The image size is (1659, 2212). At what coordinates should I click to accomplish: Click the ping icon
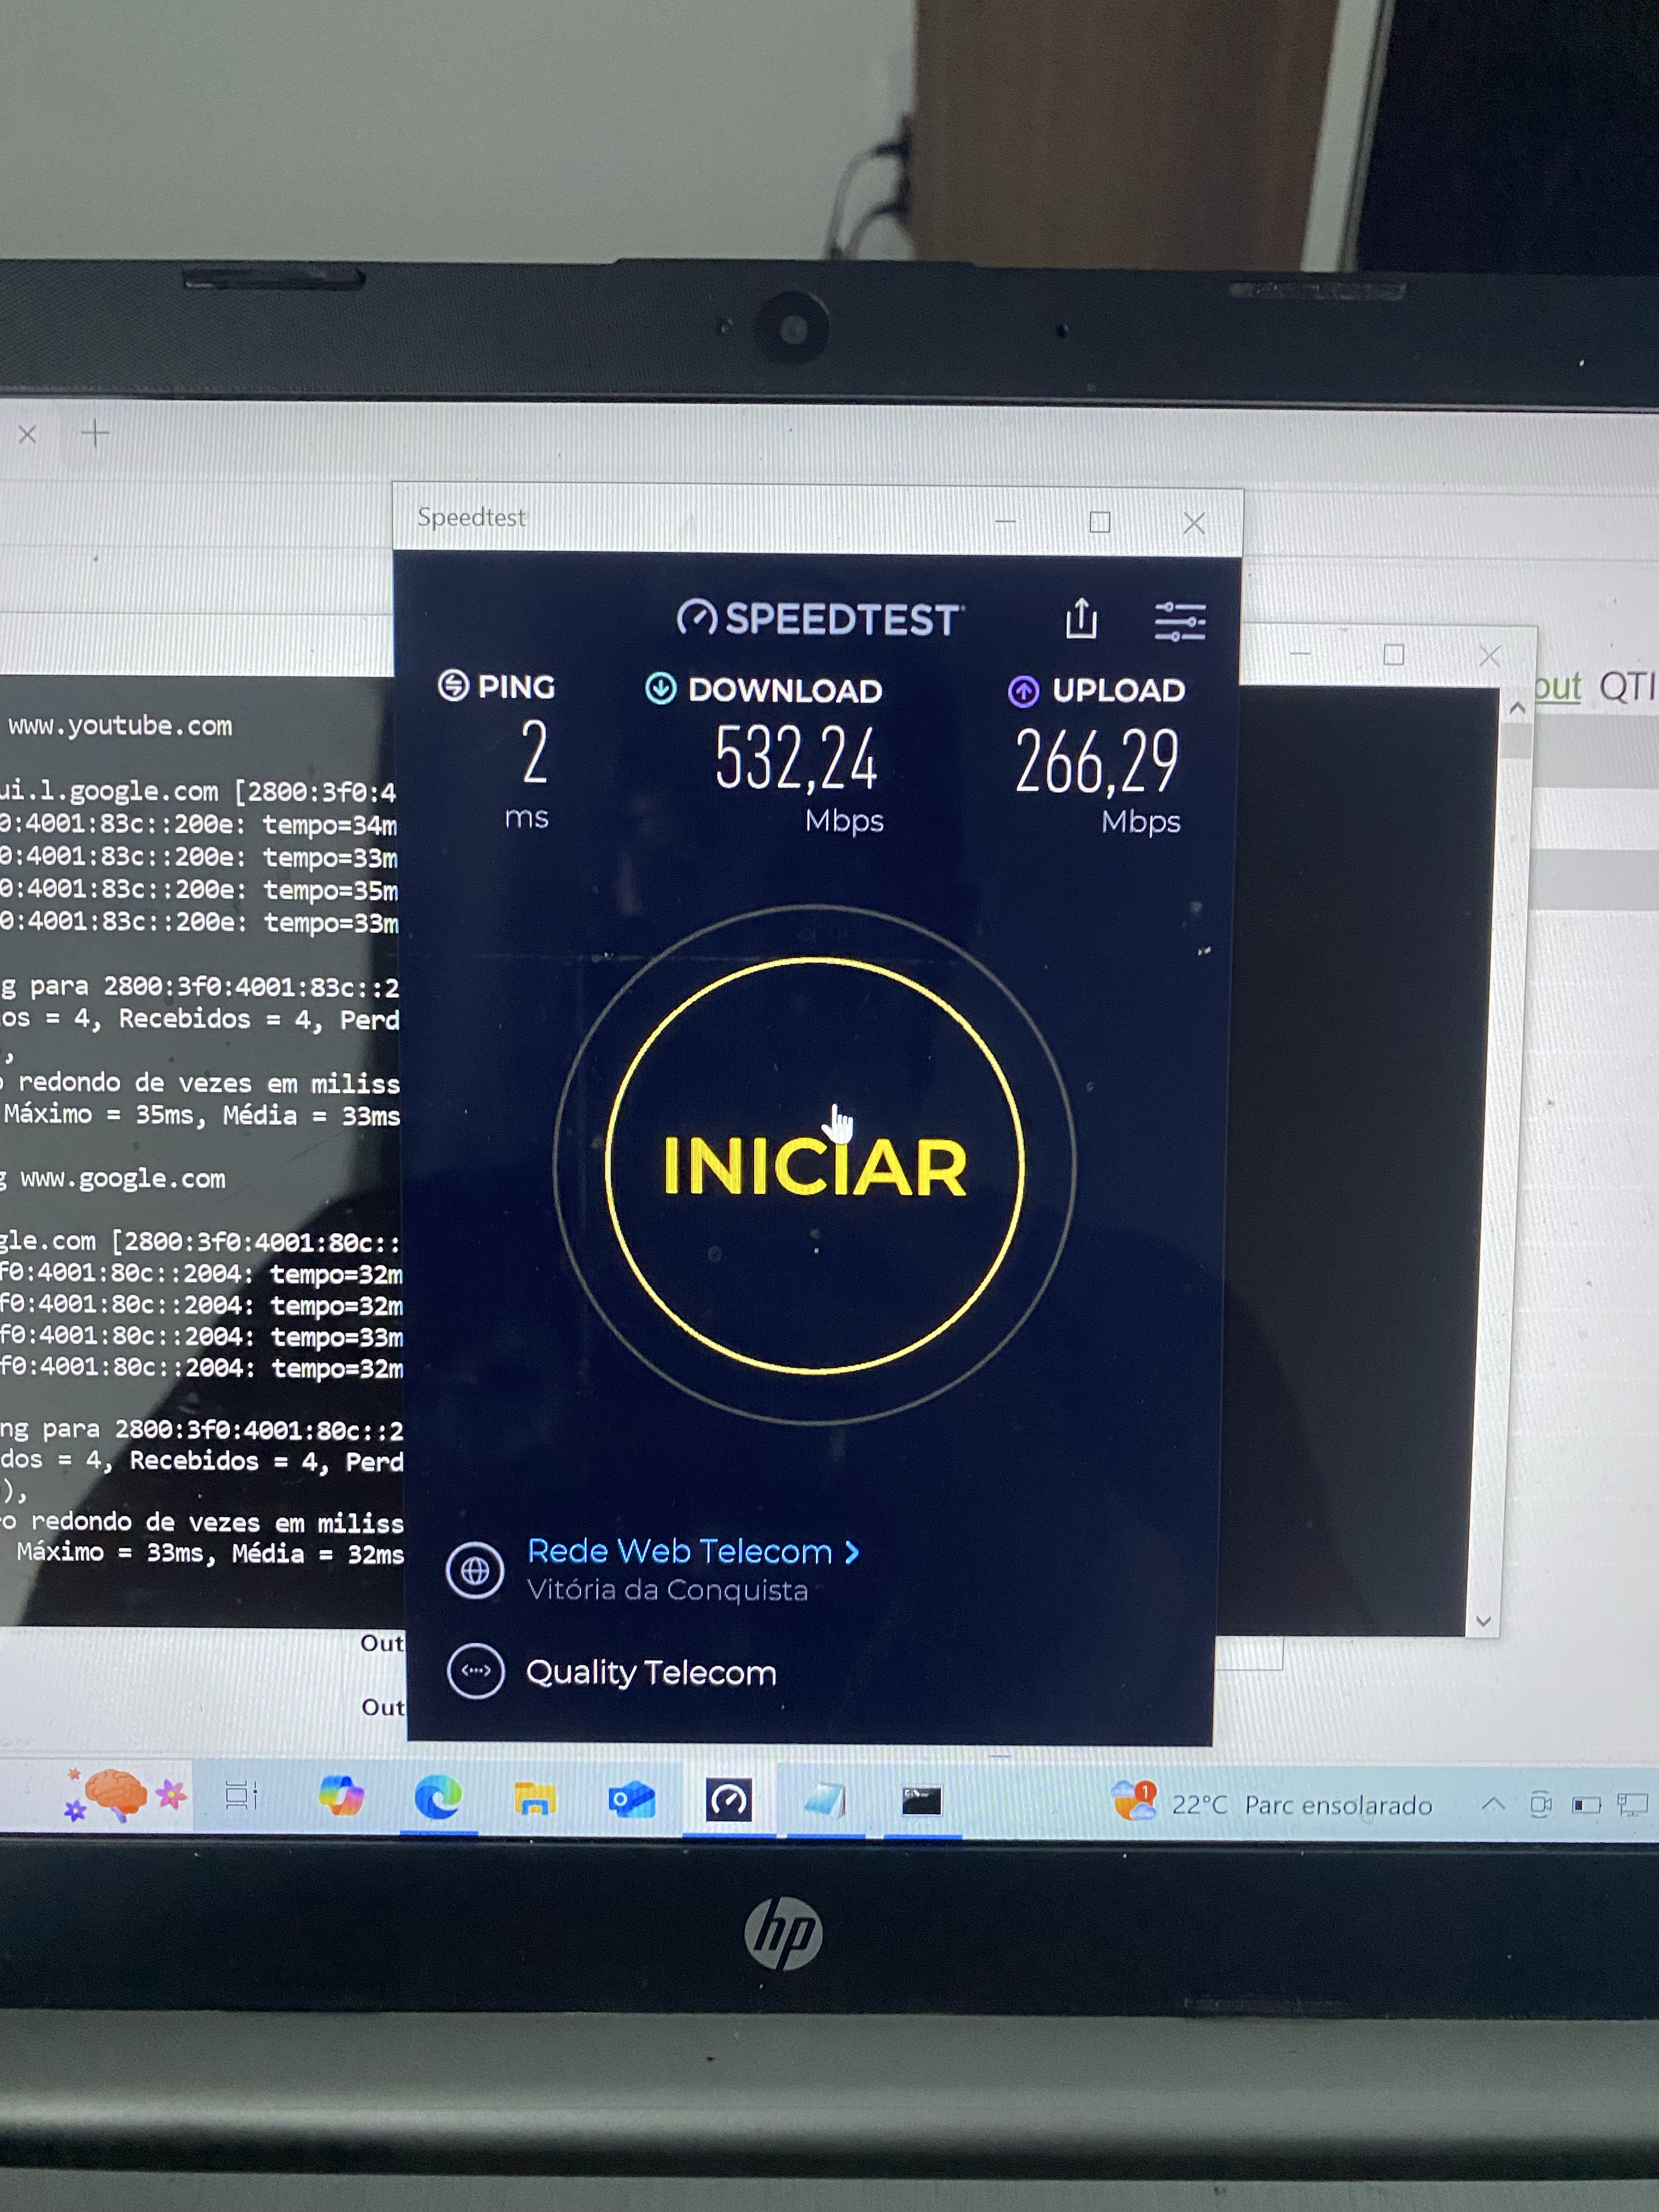tap(453, 686)
